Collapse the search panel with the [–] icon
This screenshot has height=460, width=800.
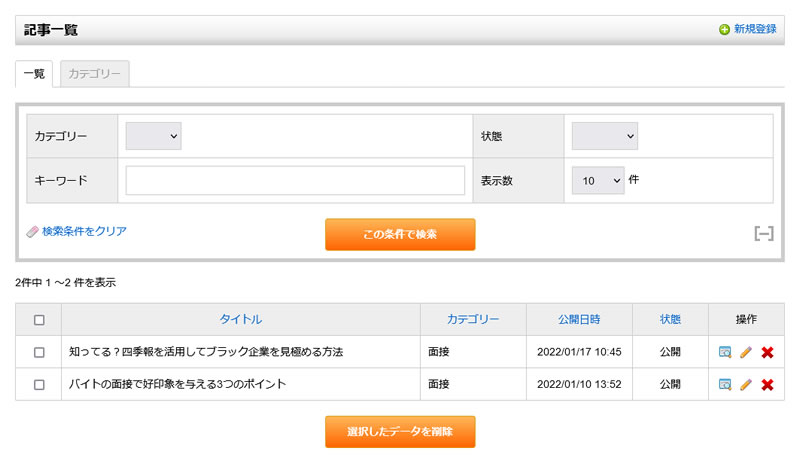click(763, 233)
